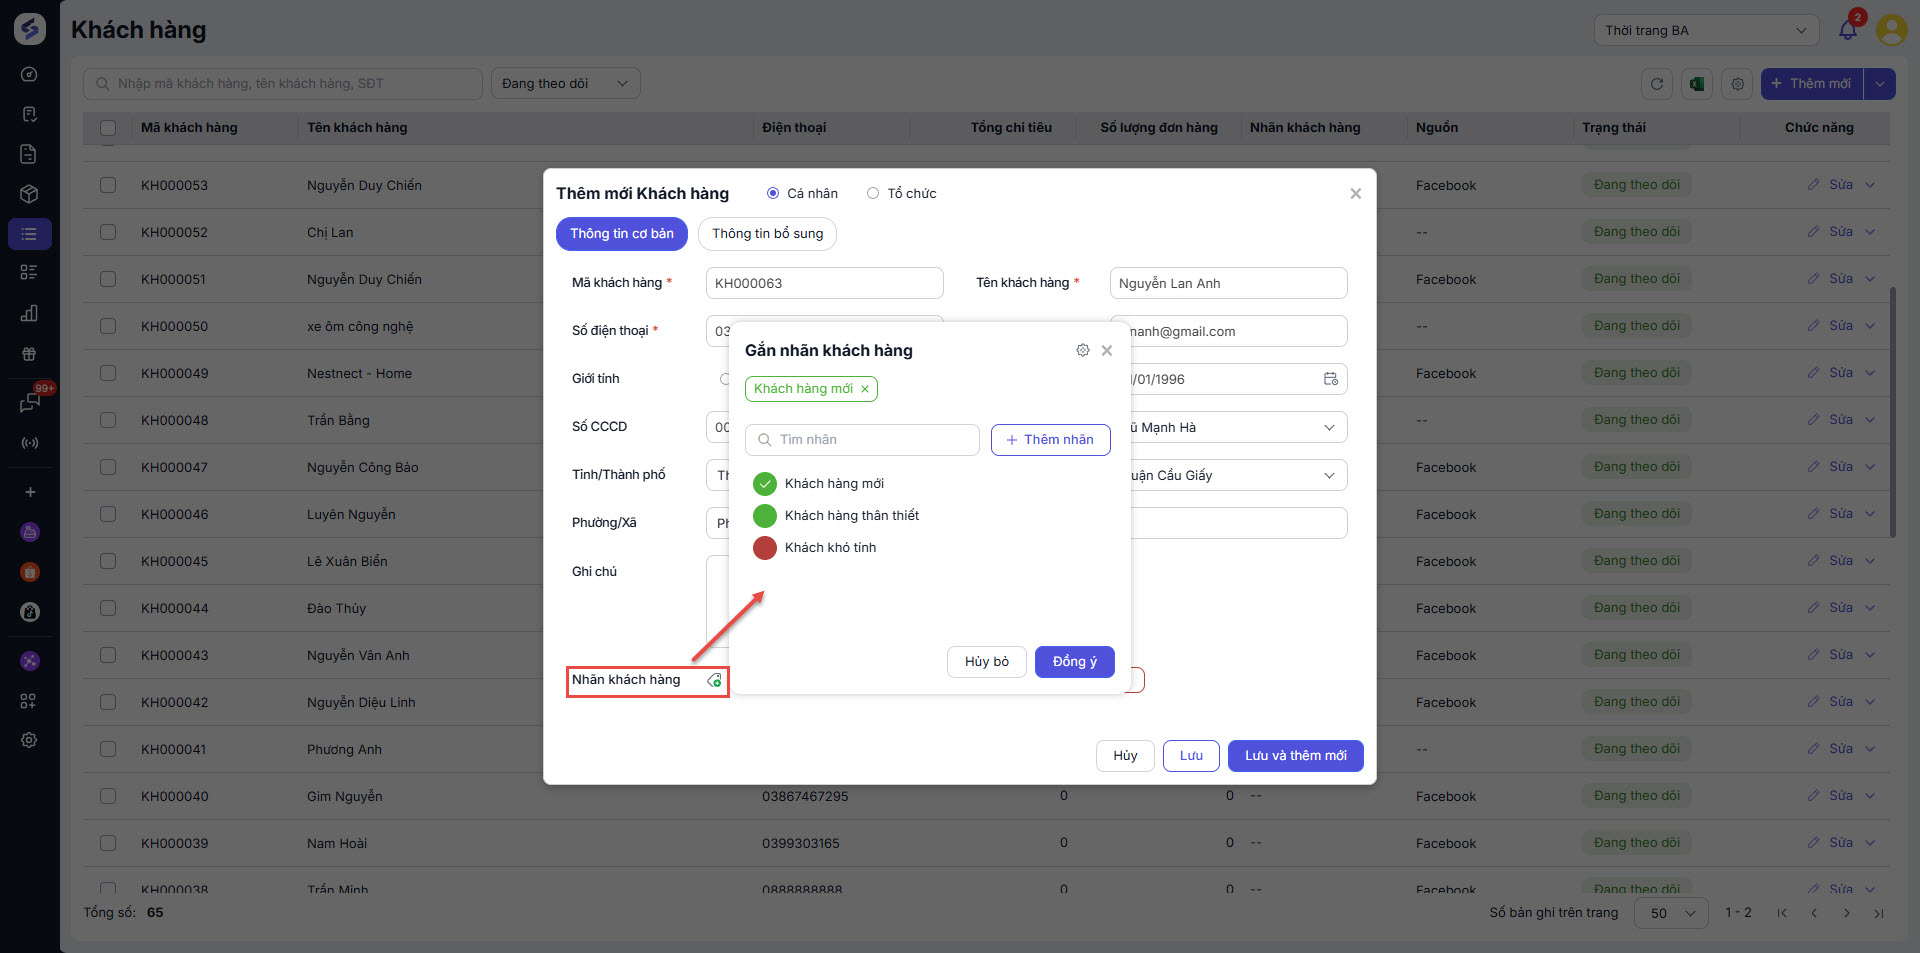The height and width of the screenshot is (953, 1920).
Task: Open the date of birth calendar icon
Action: coord(1330,379)
